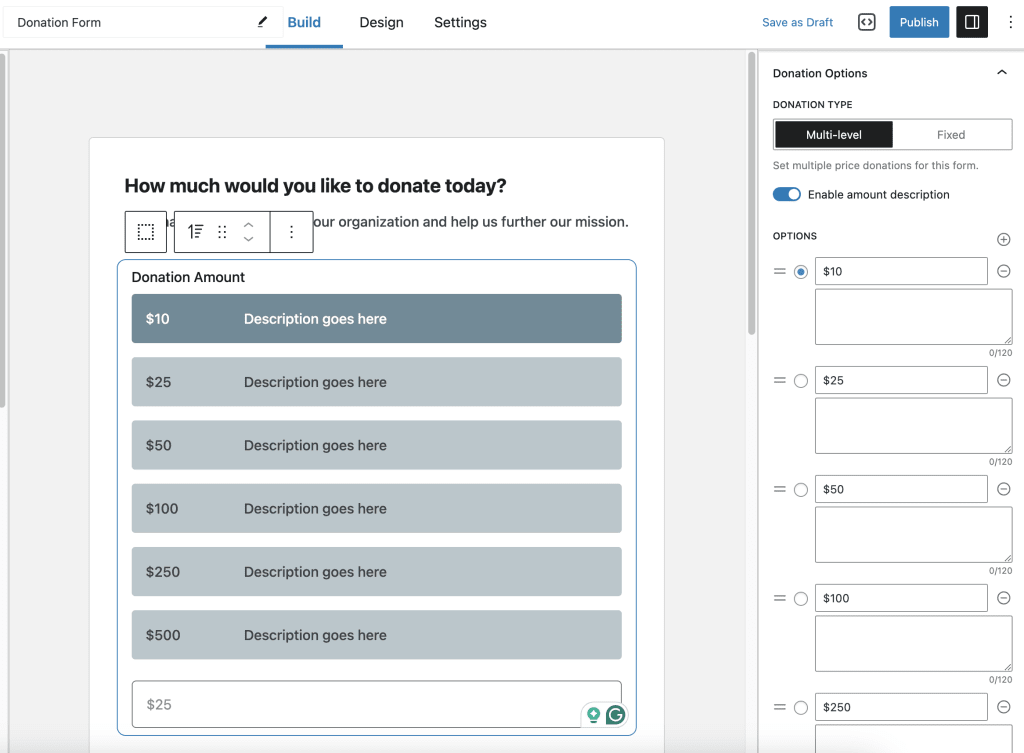
Task: Switch to the Design tab
Action: pyautogui.click(x=381, y=23)
